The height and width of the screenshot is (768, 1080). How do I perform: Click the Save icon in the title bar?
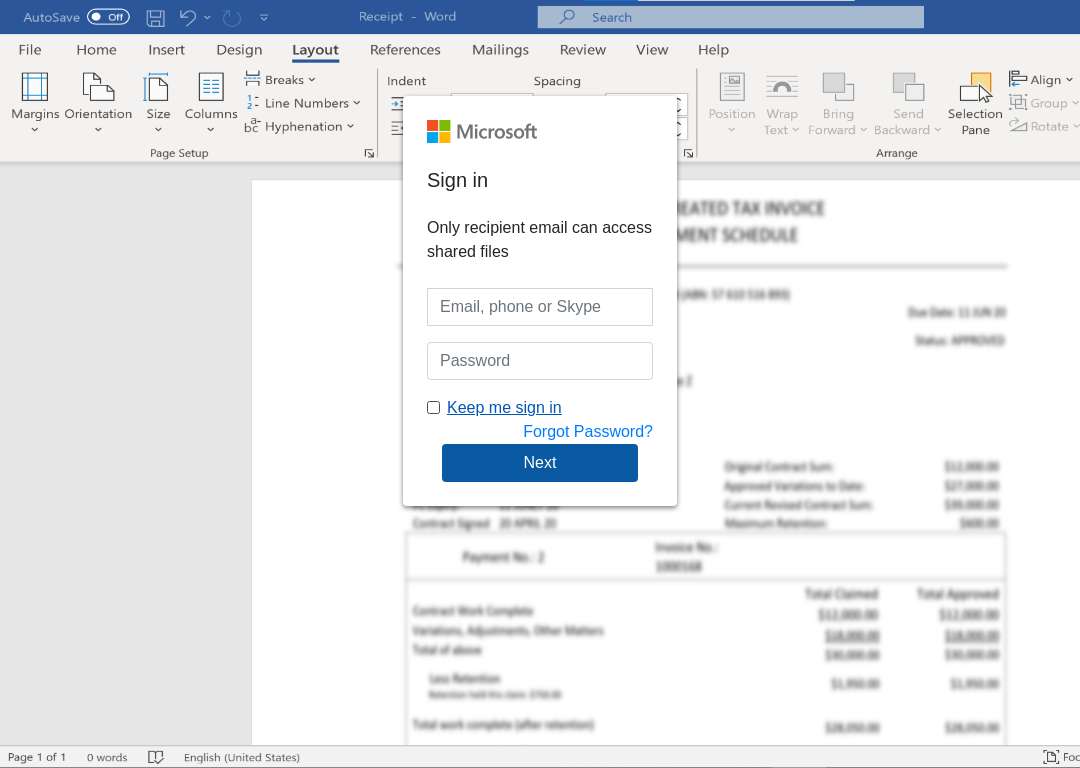click(x=156, y=17)
